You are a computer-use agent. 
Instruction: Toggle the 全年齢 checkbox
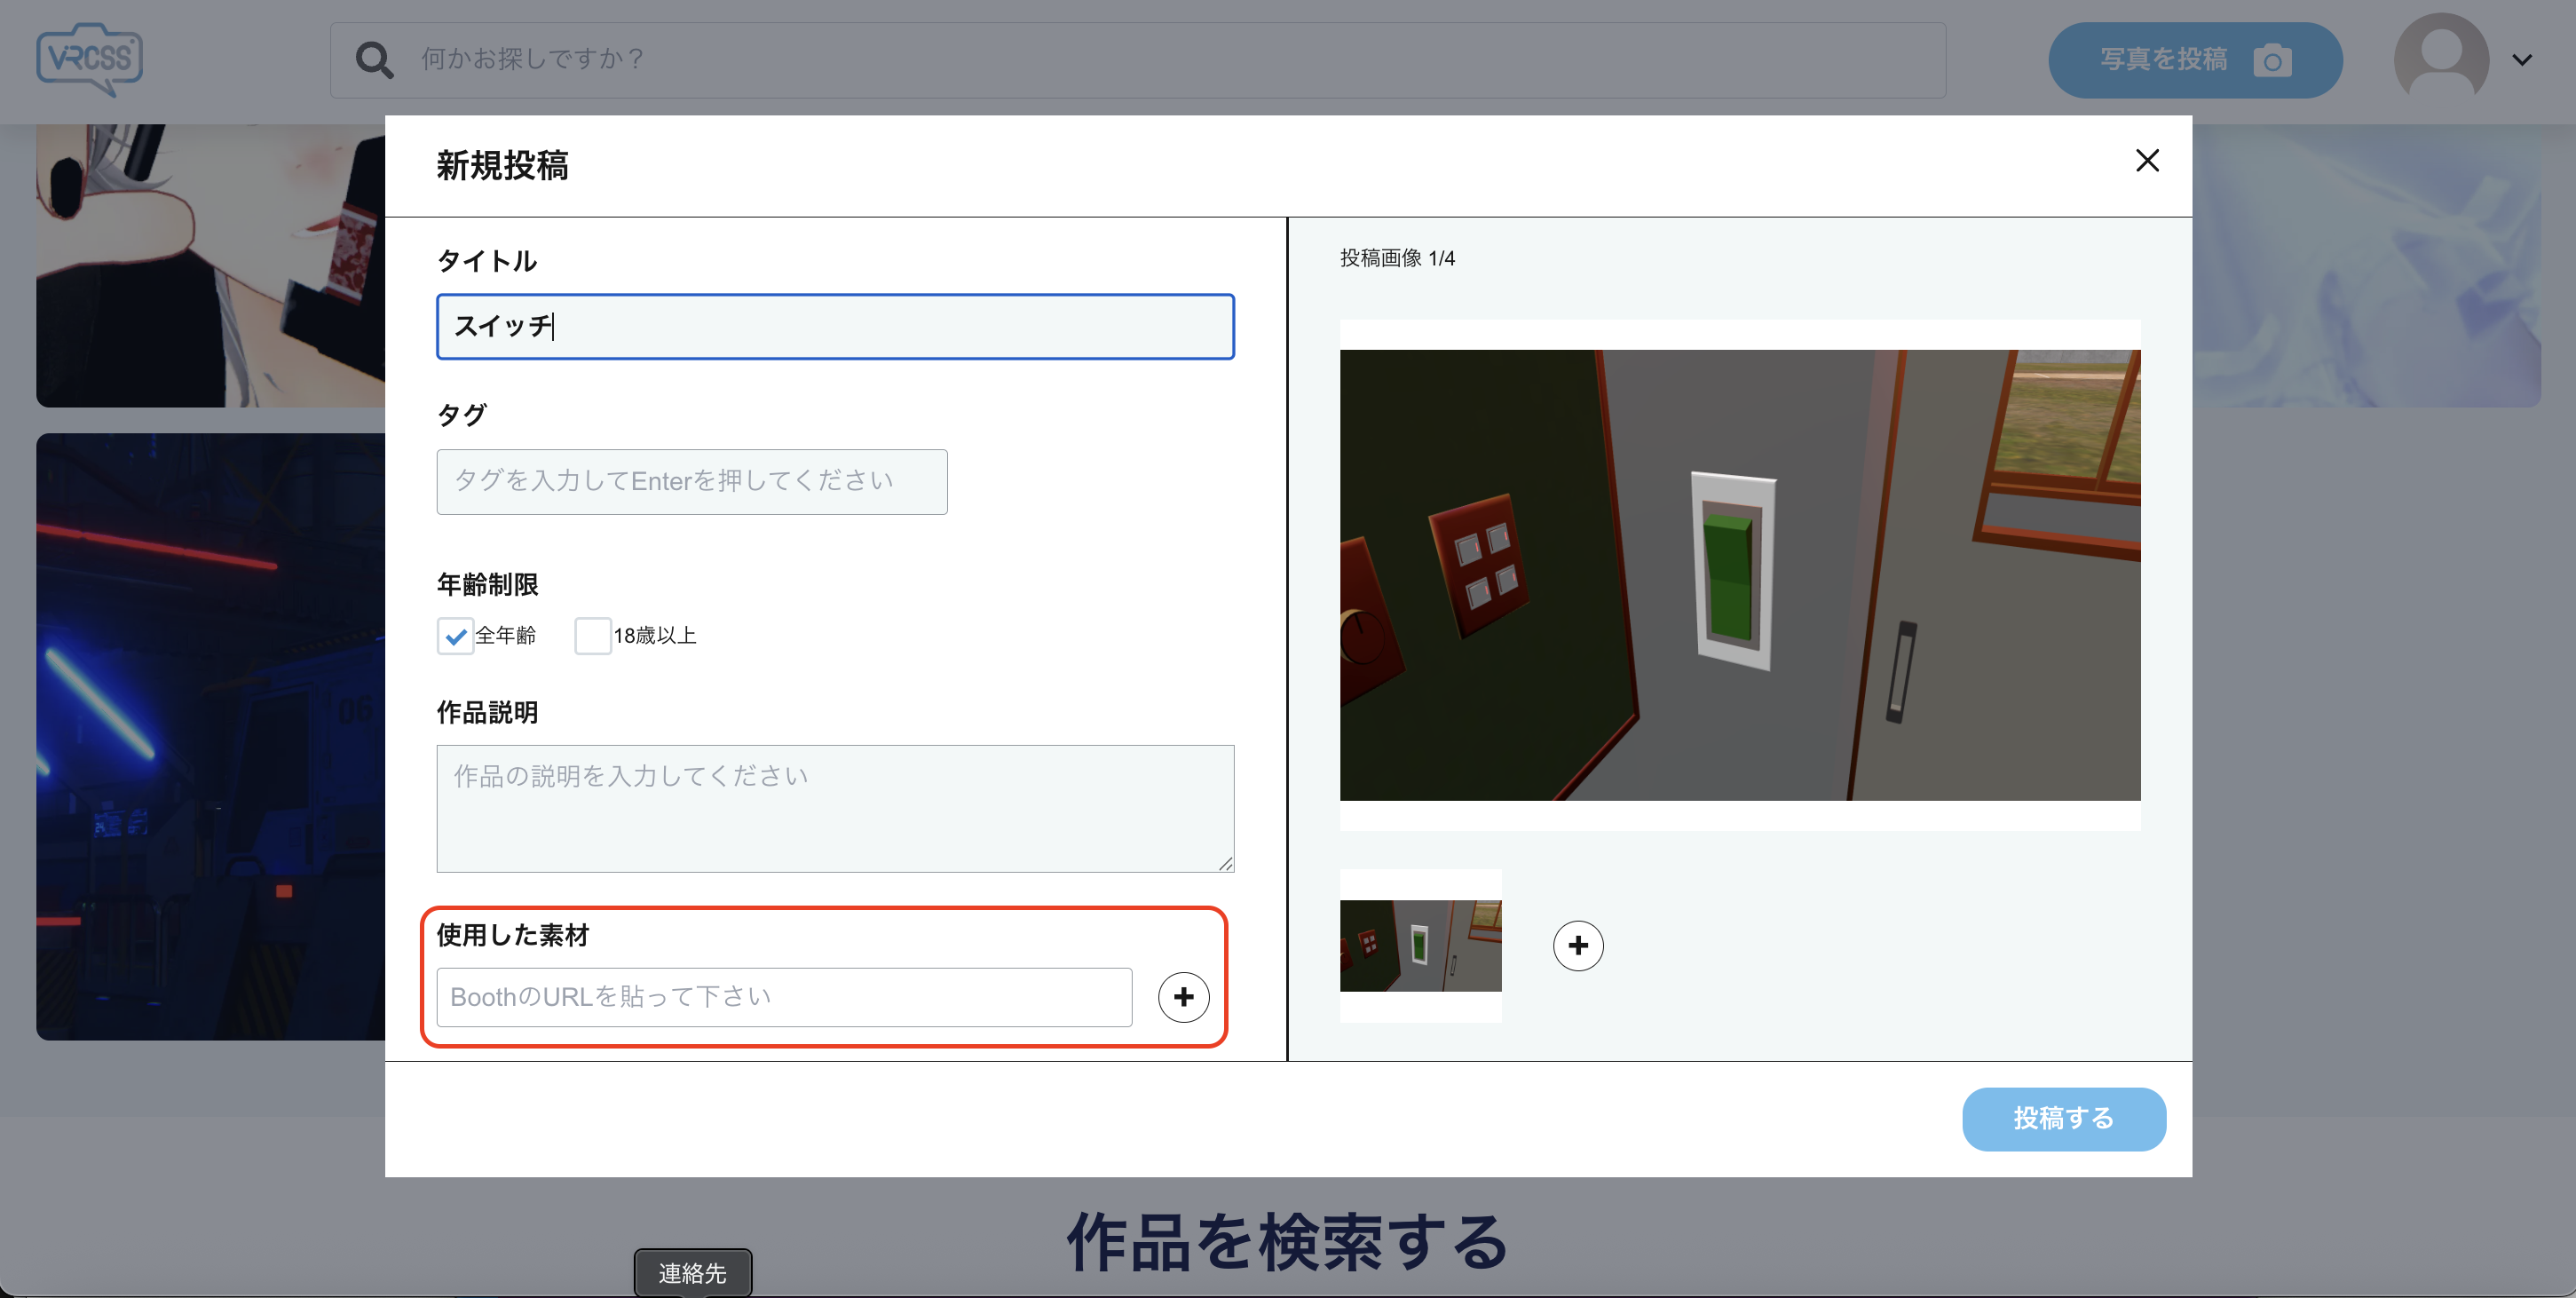tap(455, 635)
